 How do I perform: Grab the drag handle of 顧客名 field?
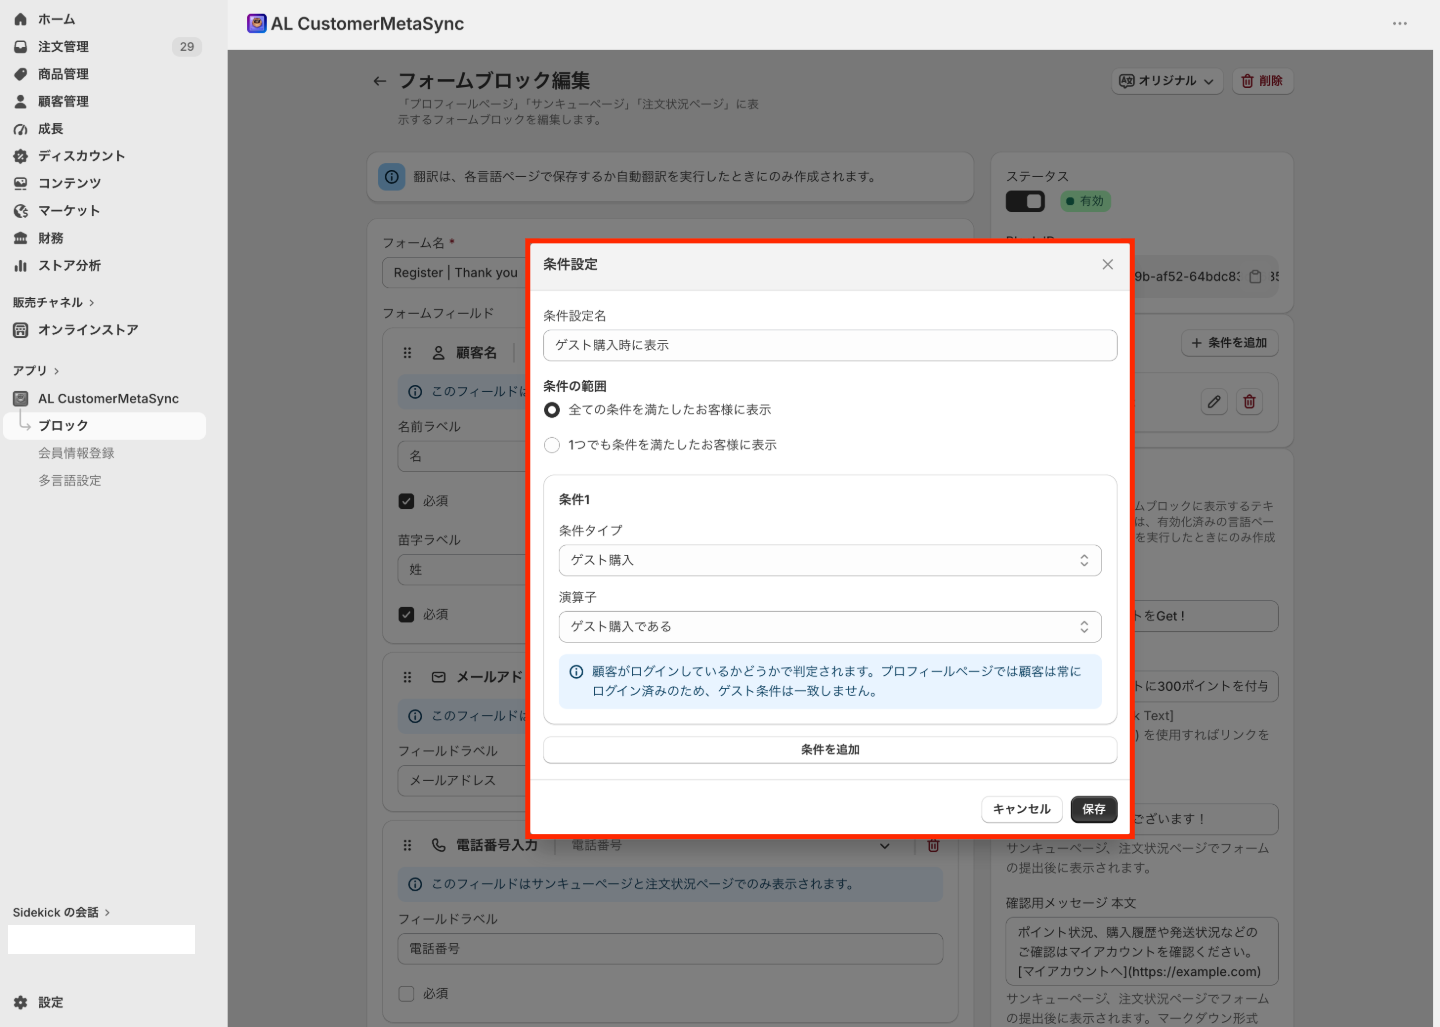tap(407, 353)
